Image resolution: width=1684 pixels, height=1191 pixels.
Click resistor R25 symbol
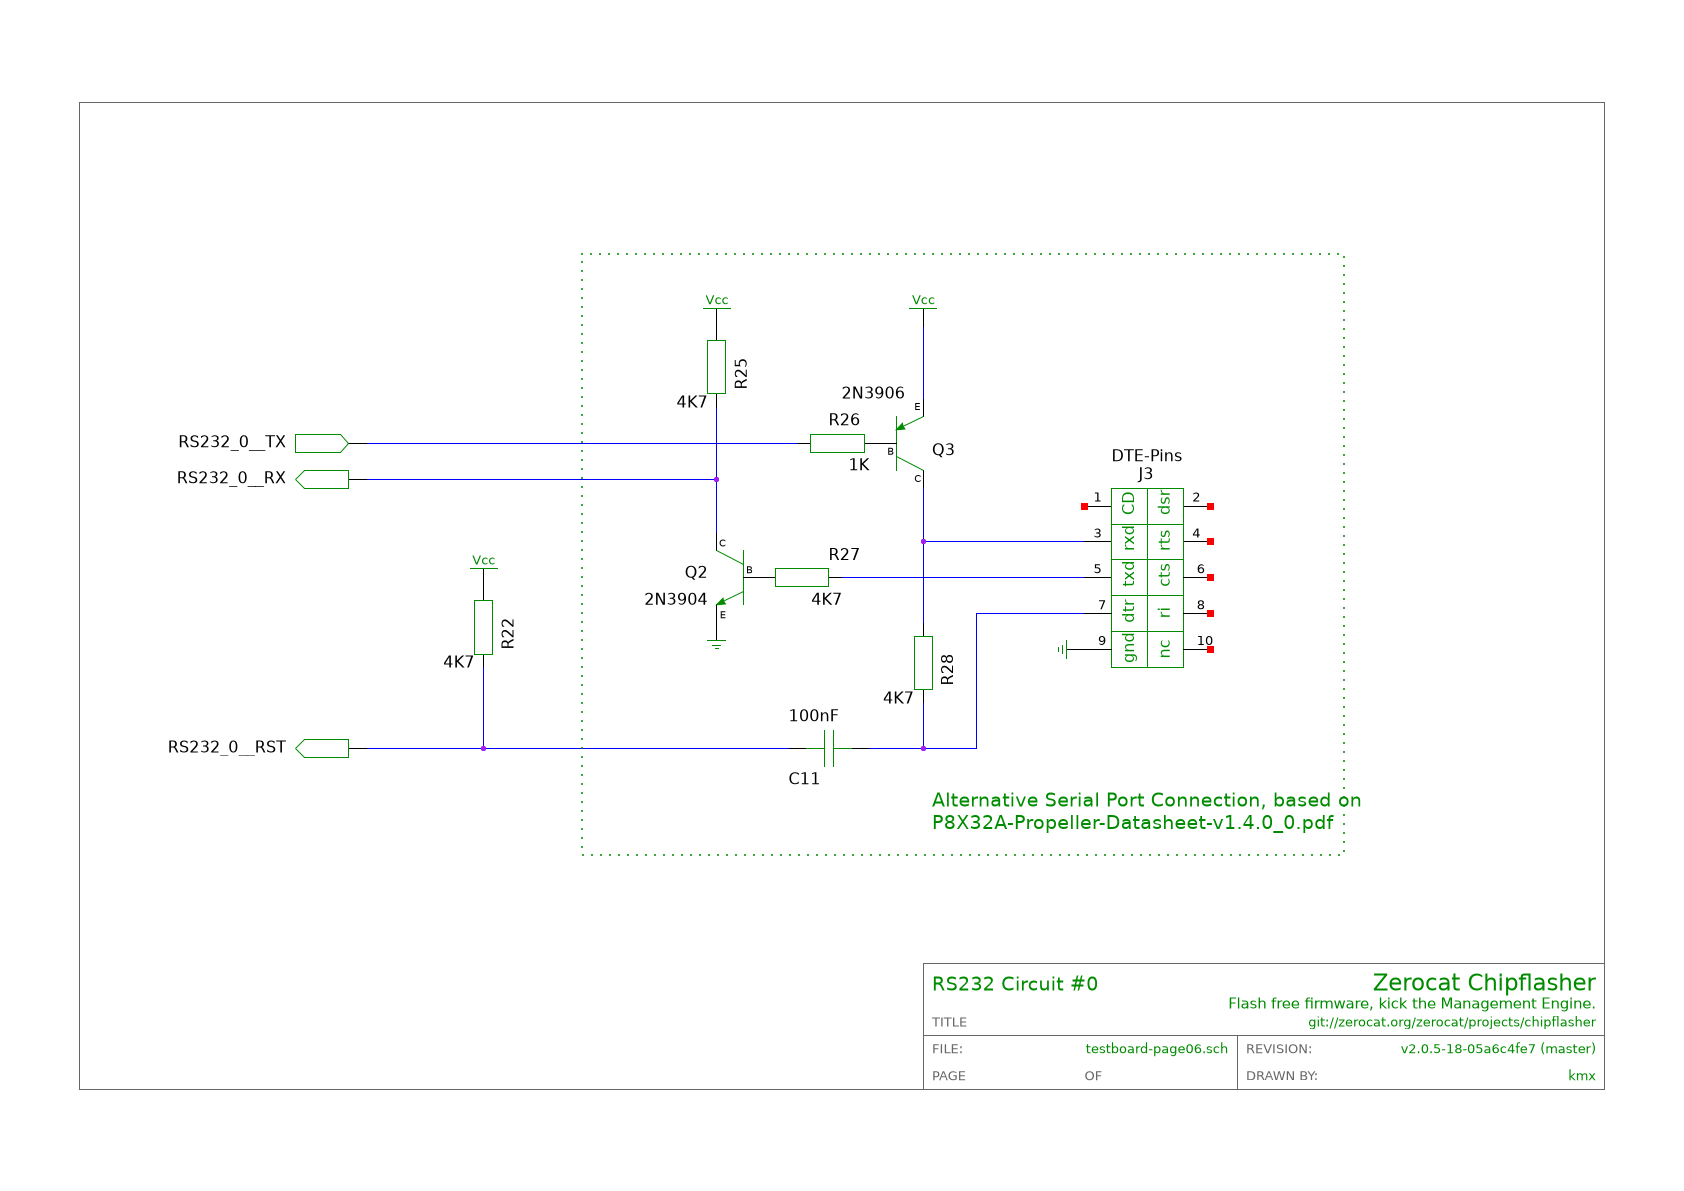(716, 366)
